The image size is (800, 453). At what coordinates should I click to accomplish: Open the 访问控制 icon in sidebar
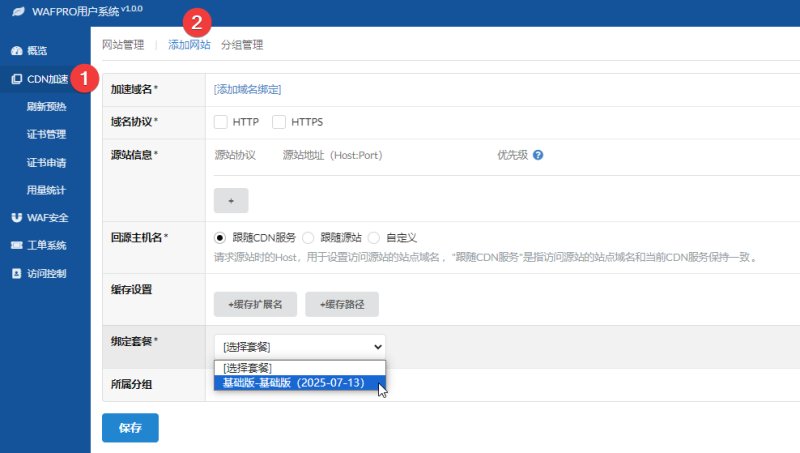(x=17, y=273)
